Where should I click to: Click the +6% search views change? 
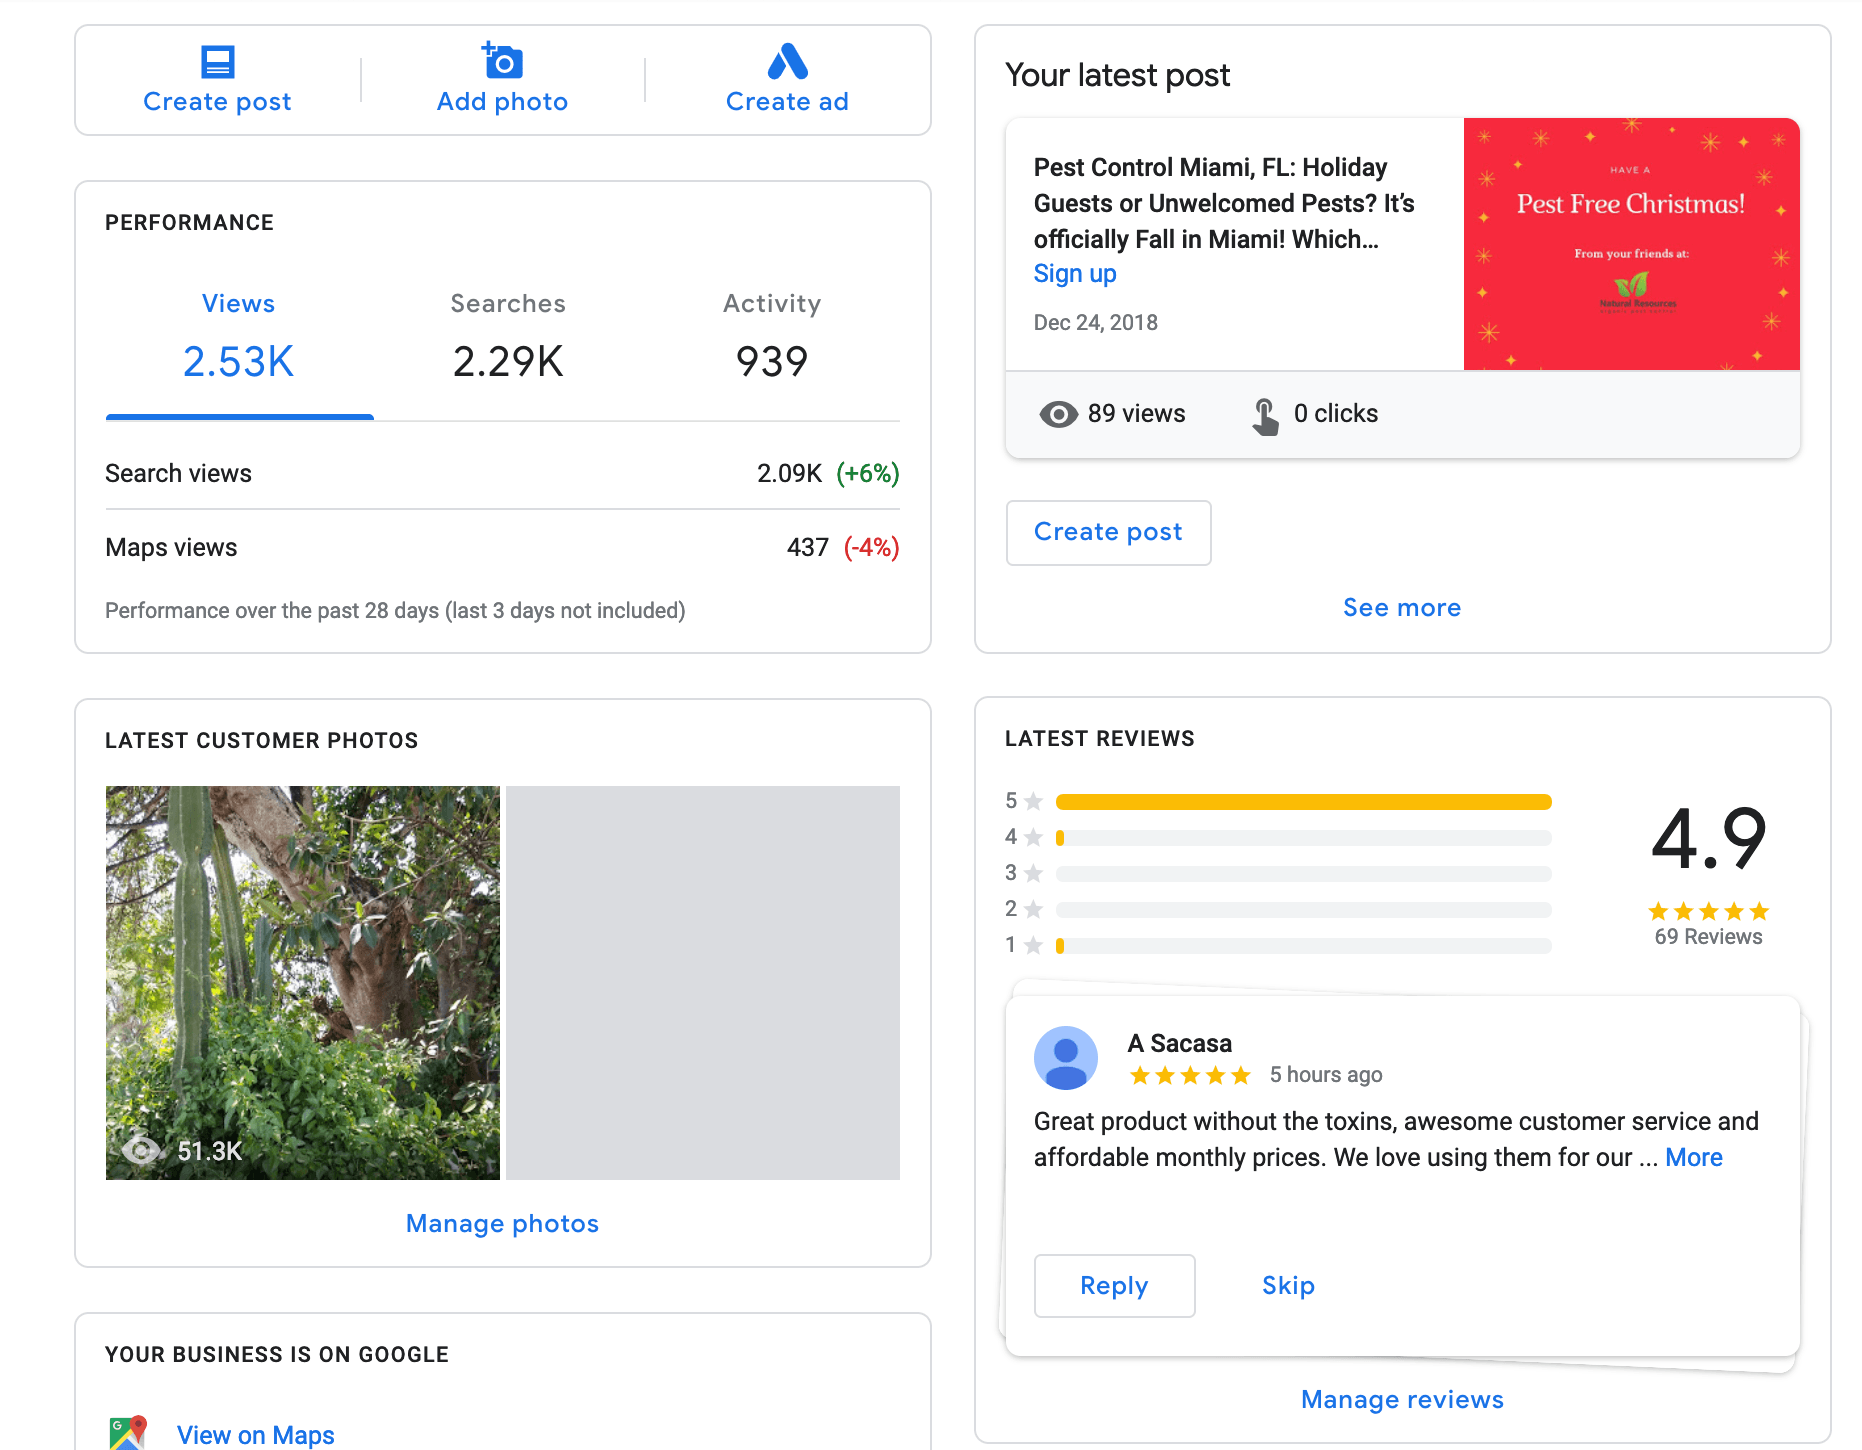click(867, 474)
